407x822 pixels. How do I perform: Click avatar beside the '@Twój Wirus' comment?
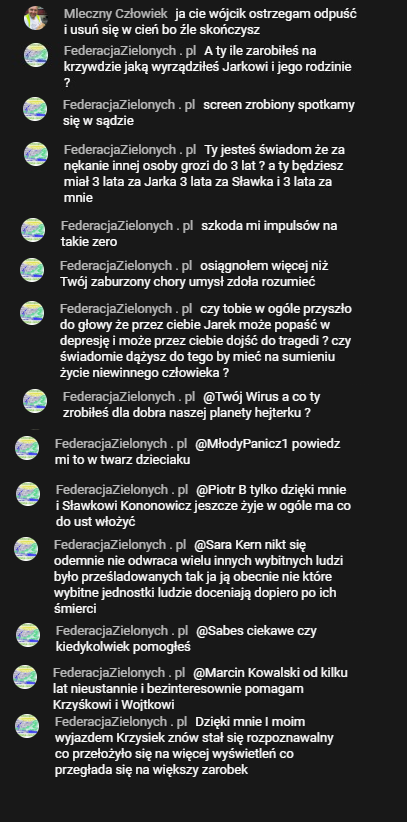(35, 401)
